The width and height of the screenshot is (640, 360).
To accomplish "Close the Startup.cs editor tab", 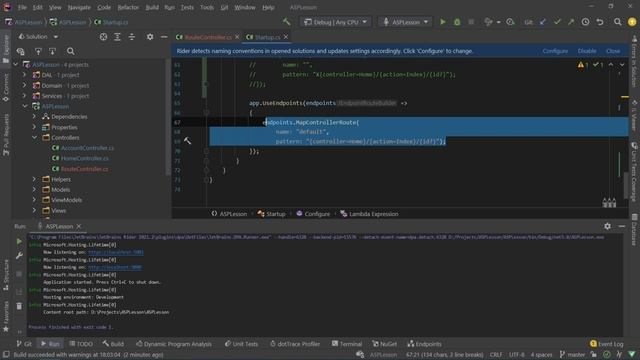I will [286, 37].
